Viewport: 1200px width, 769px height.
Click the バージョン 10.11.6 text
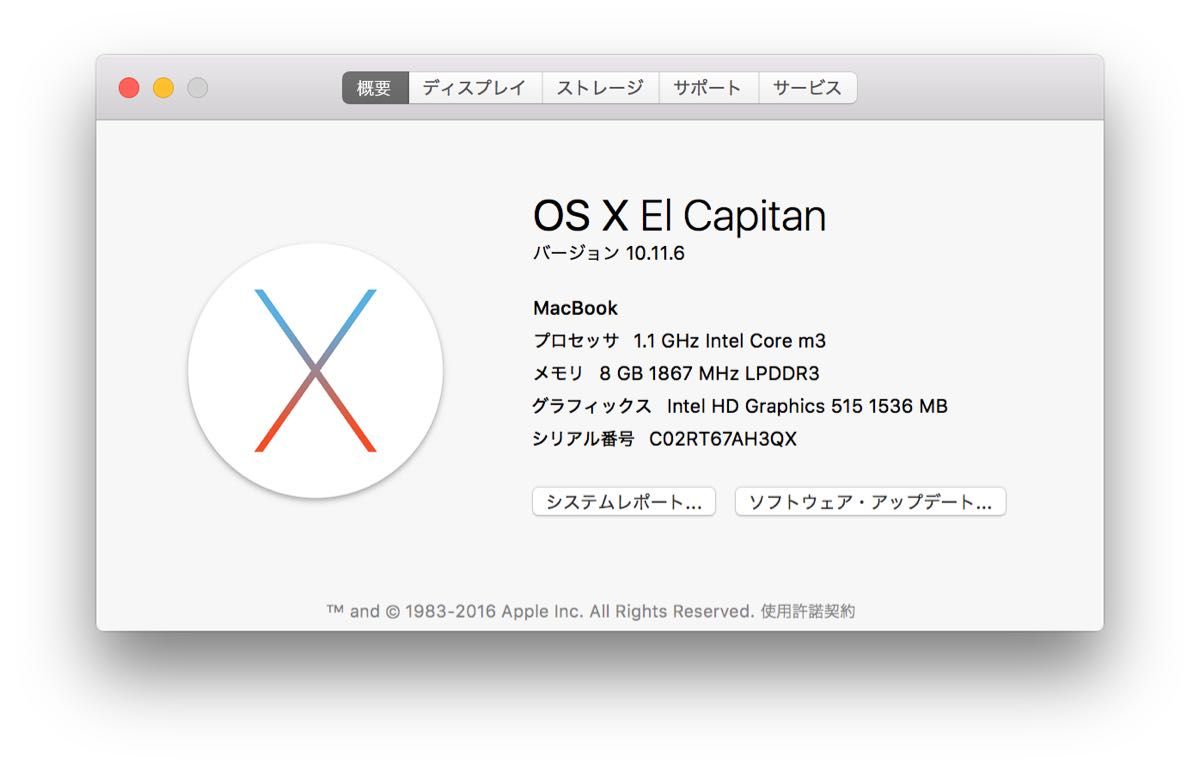pyautogui.click(x=609, y=254)
